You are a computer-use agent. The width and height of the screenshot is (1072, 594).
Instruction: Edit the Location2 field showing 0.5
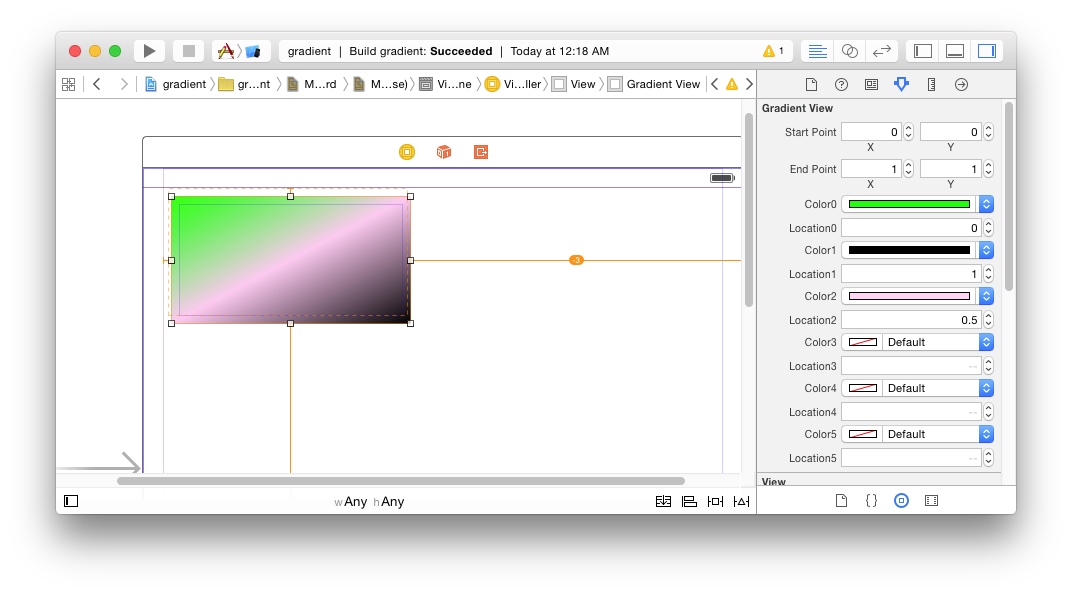[x=911, y=320]
